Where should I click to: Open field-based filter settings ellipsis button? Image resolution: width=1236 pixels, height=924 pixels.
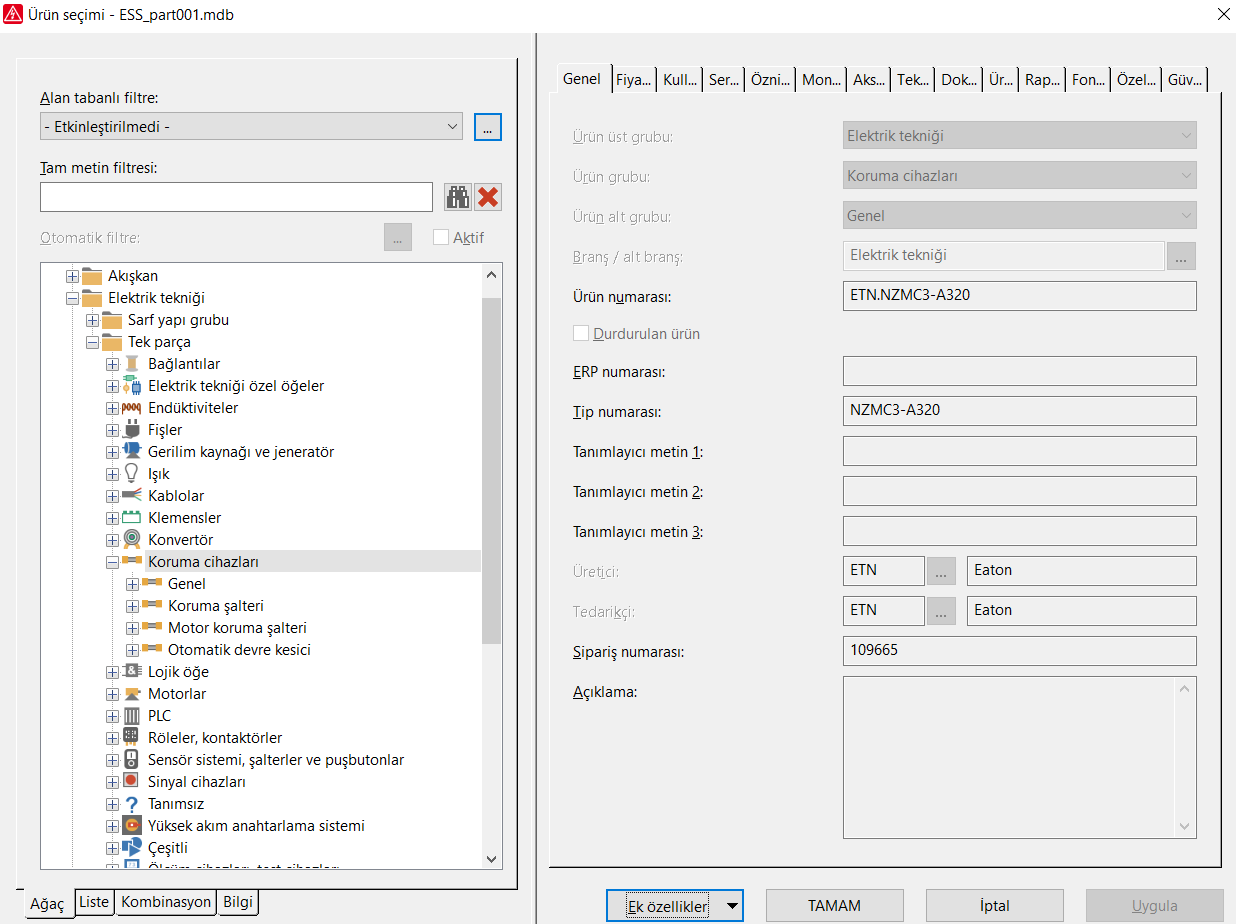click(488, 127)
